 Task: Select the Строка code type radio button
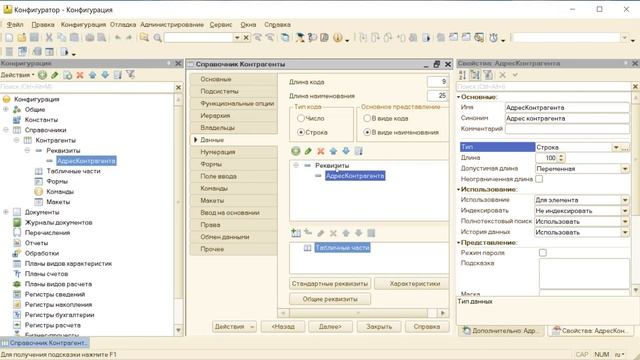(301, 132)
